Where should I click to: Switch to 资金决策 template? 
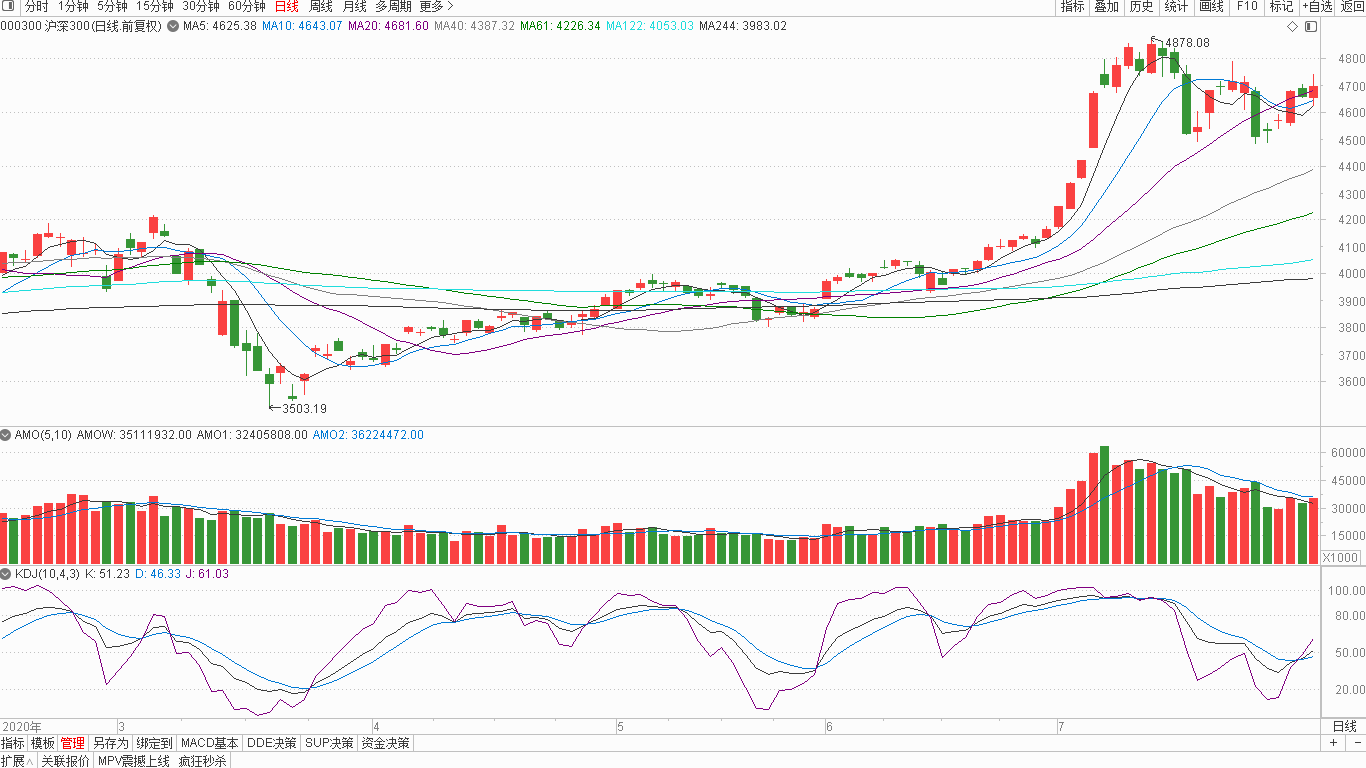coord(385,743)
